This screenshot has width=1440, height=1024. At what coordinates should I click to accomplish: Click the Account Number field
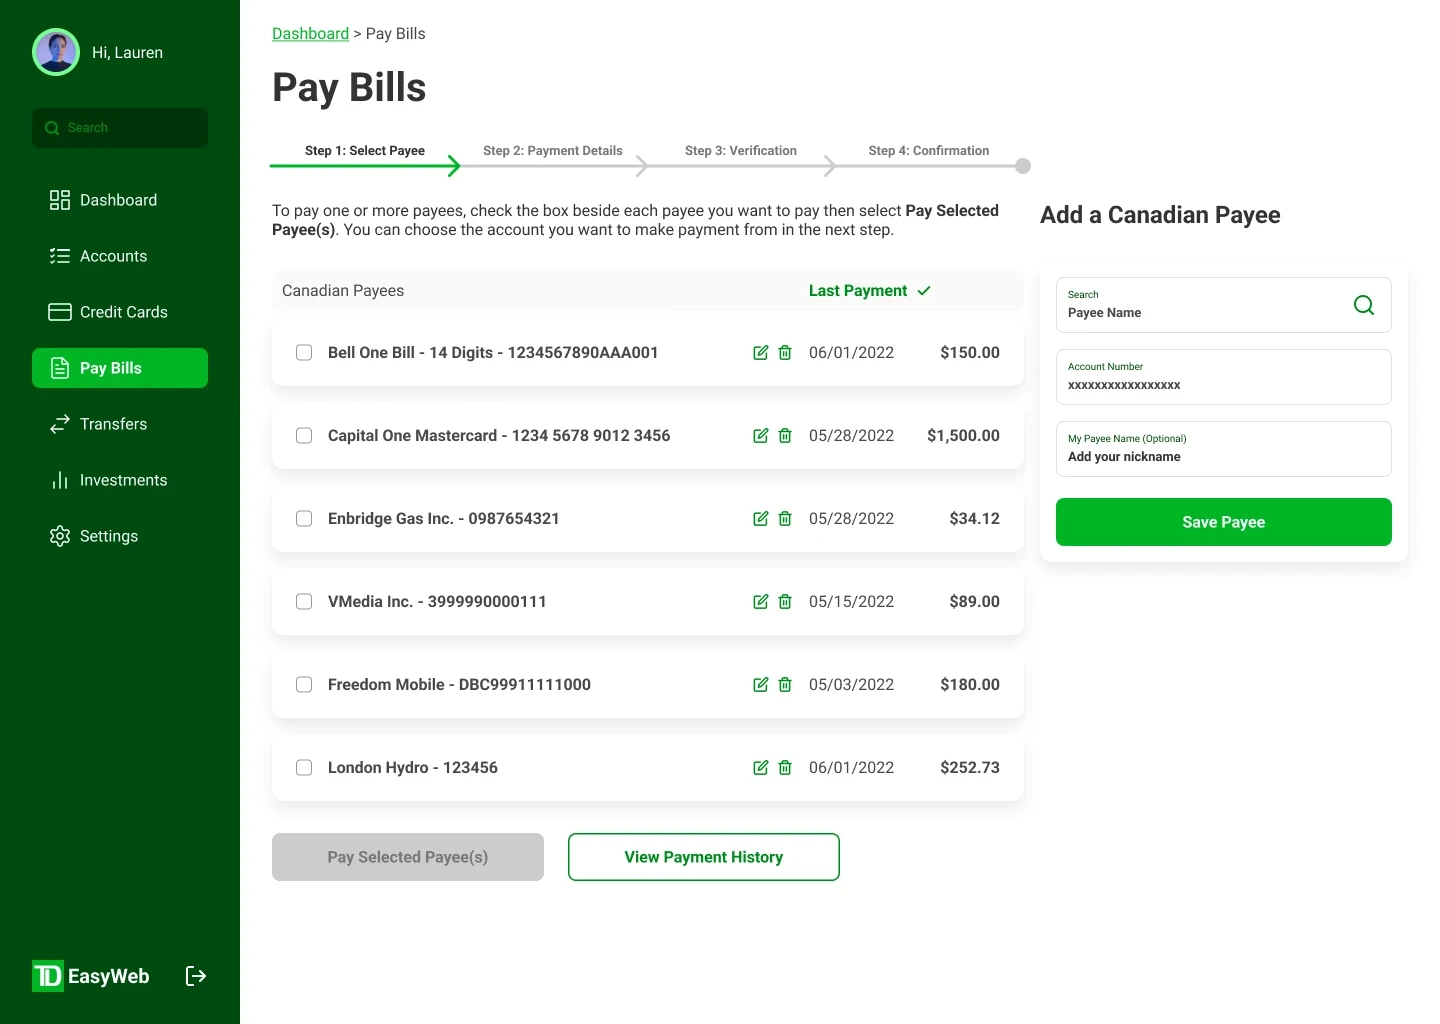1224,377
